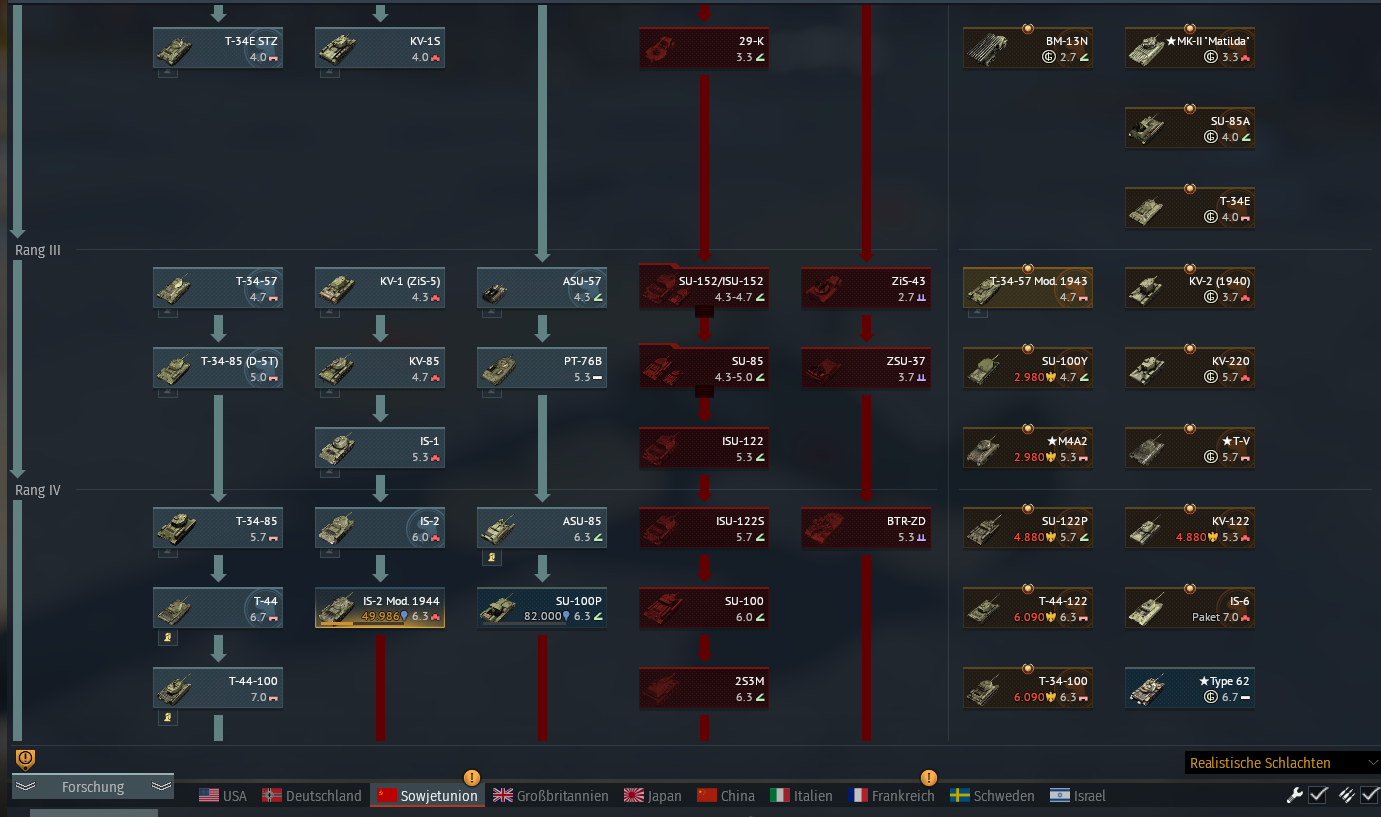1381x817 pixels.
Task: Click the warning badge above the Frankreich tab
Action: pos(929,777)
